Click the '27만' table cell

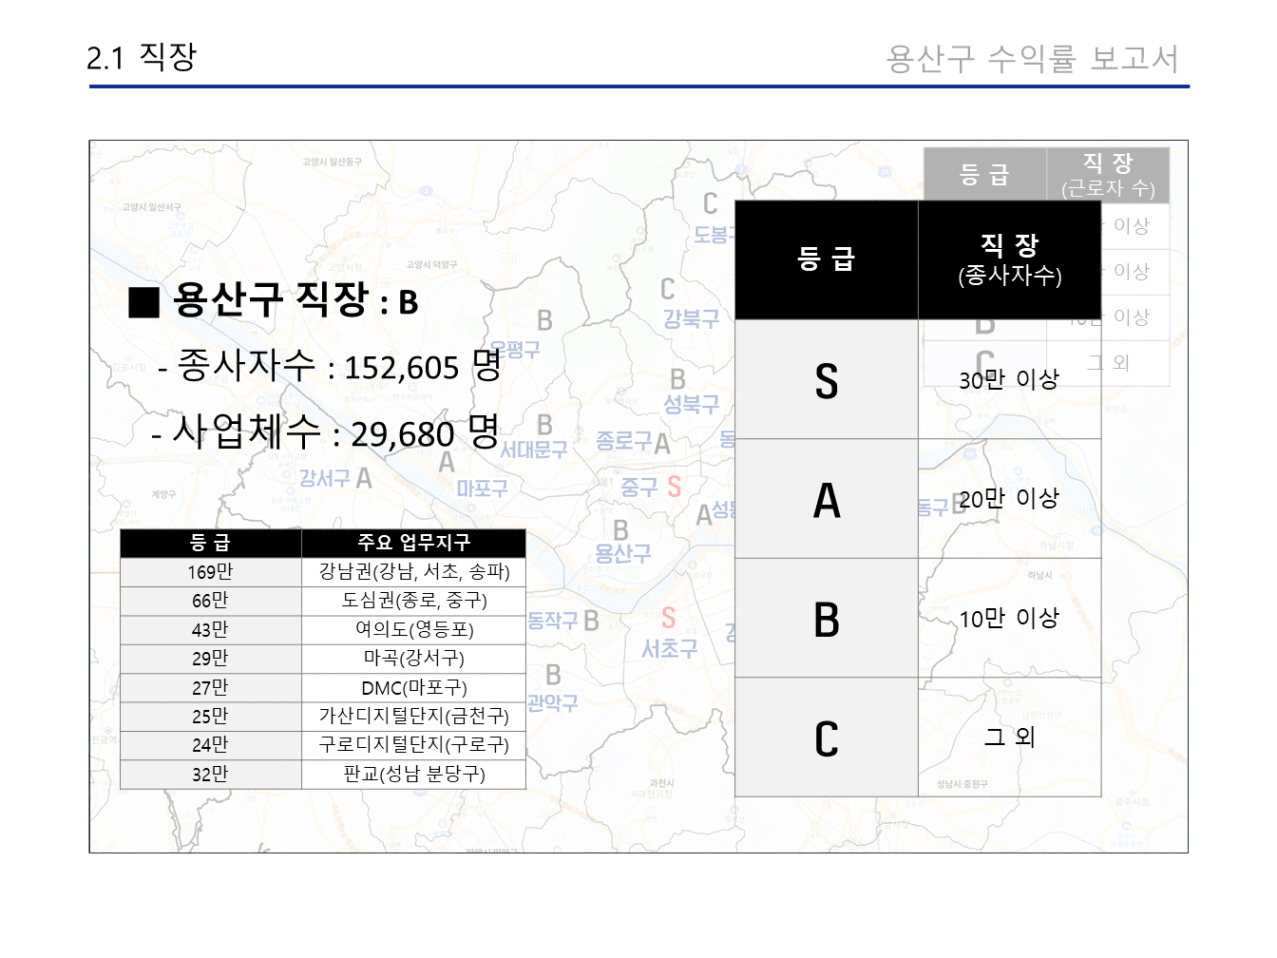tap(211, 688)
